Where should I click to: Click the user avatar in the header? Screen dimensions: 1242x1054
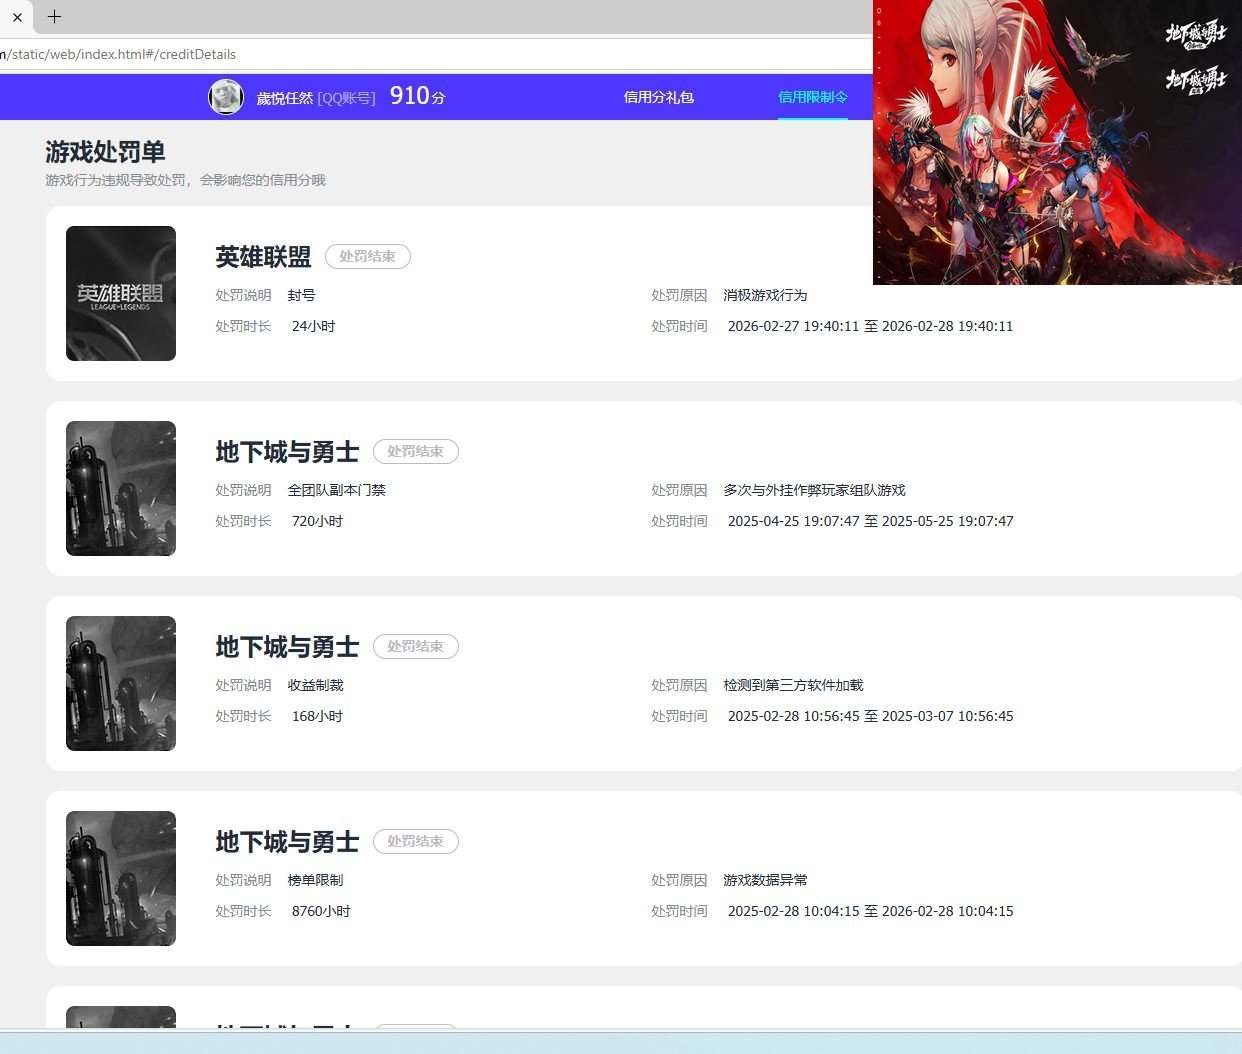click(226, 97)
